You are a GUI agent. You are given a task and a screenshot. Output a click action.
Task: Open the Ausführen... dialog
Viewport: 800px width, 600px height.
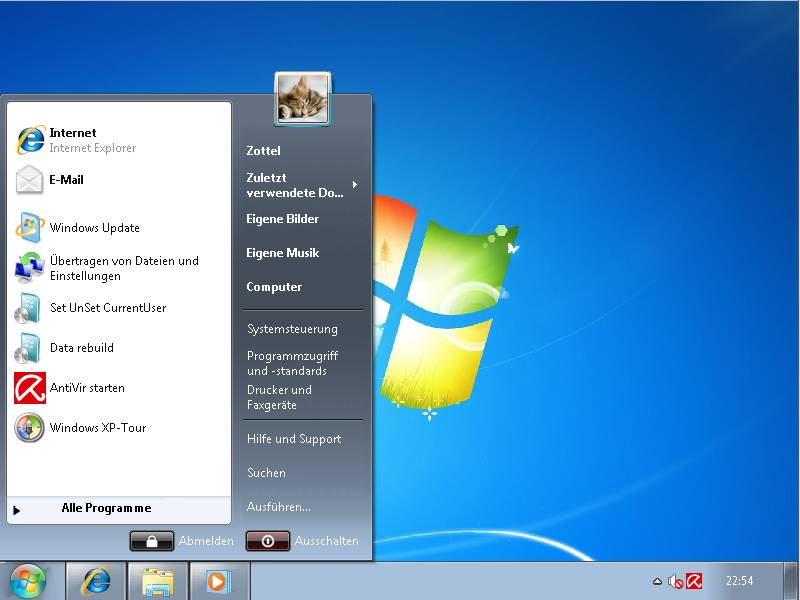(279, 507)
